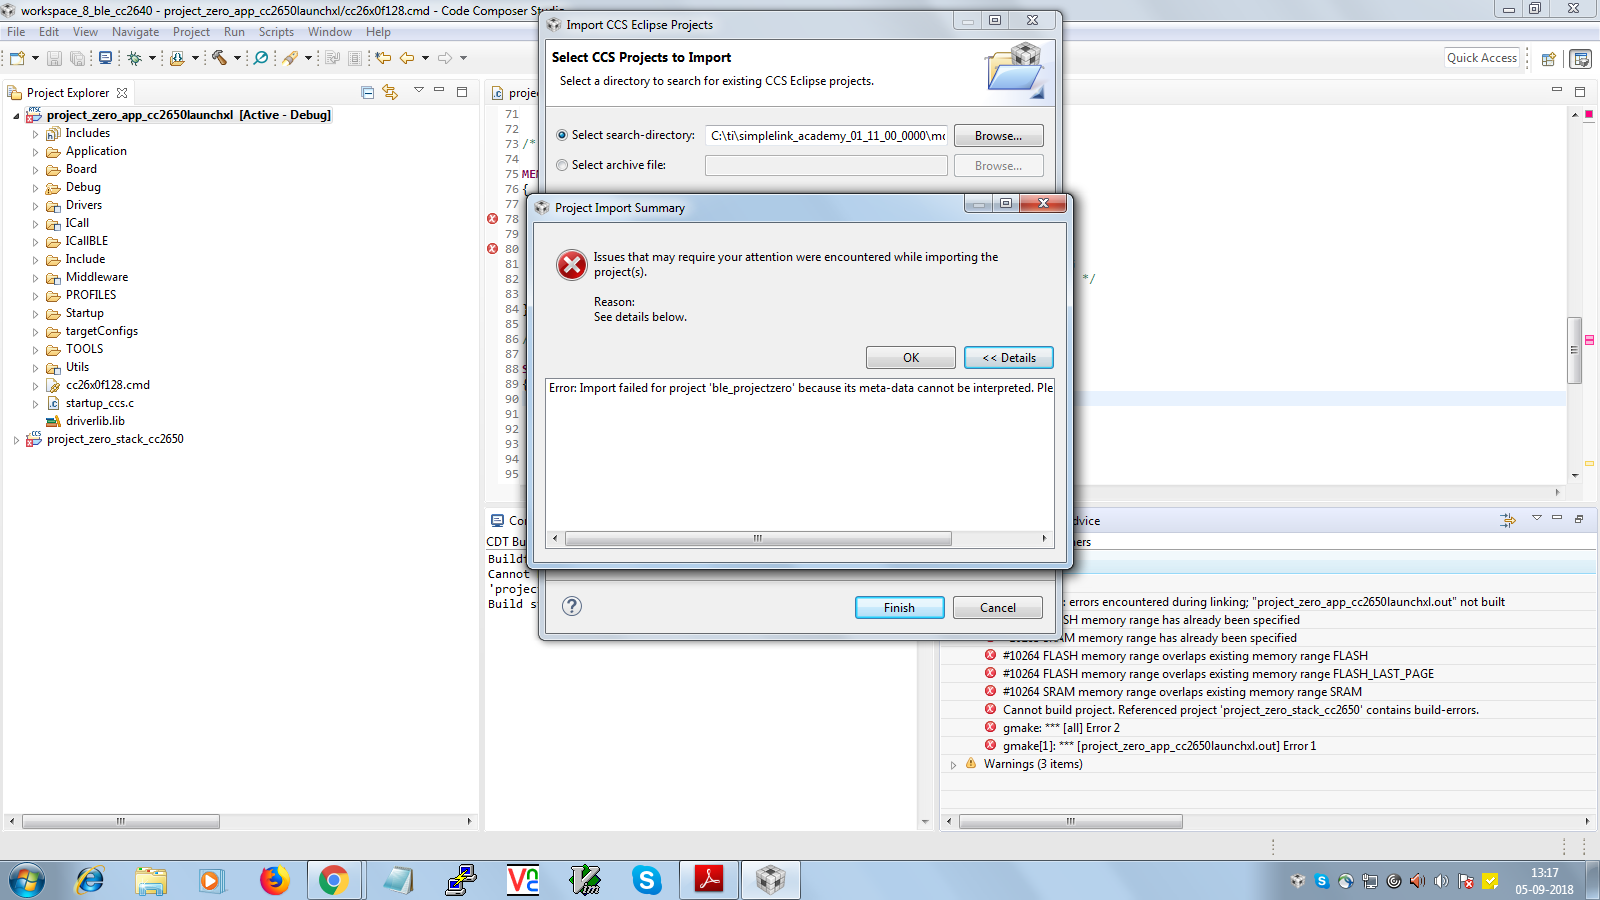Open Internet Explorer from taskbar

[90, 880]
